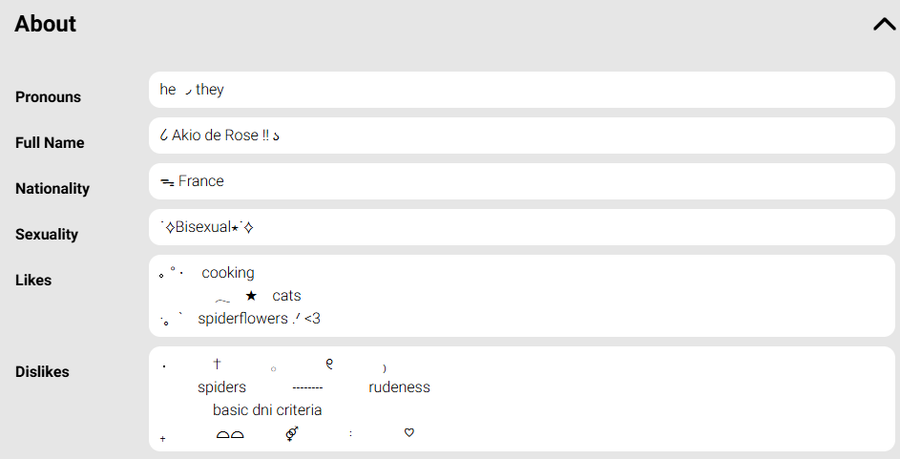Click the basic dni criteria text

coord(267,410)
